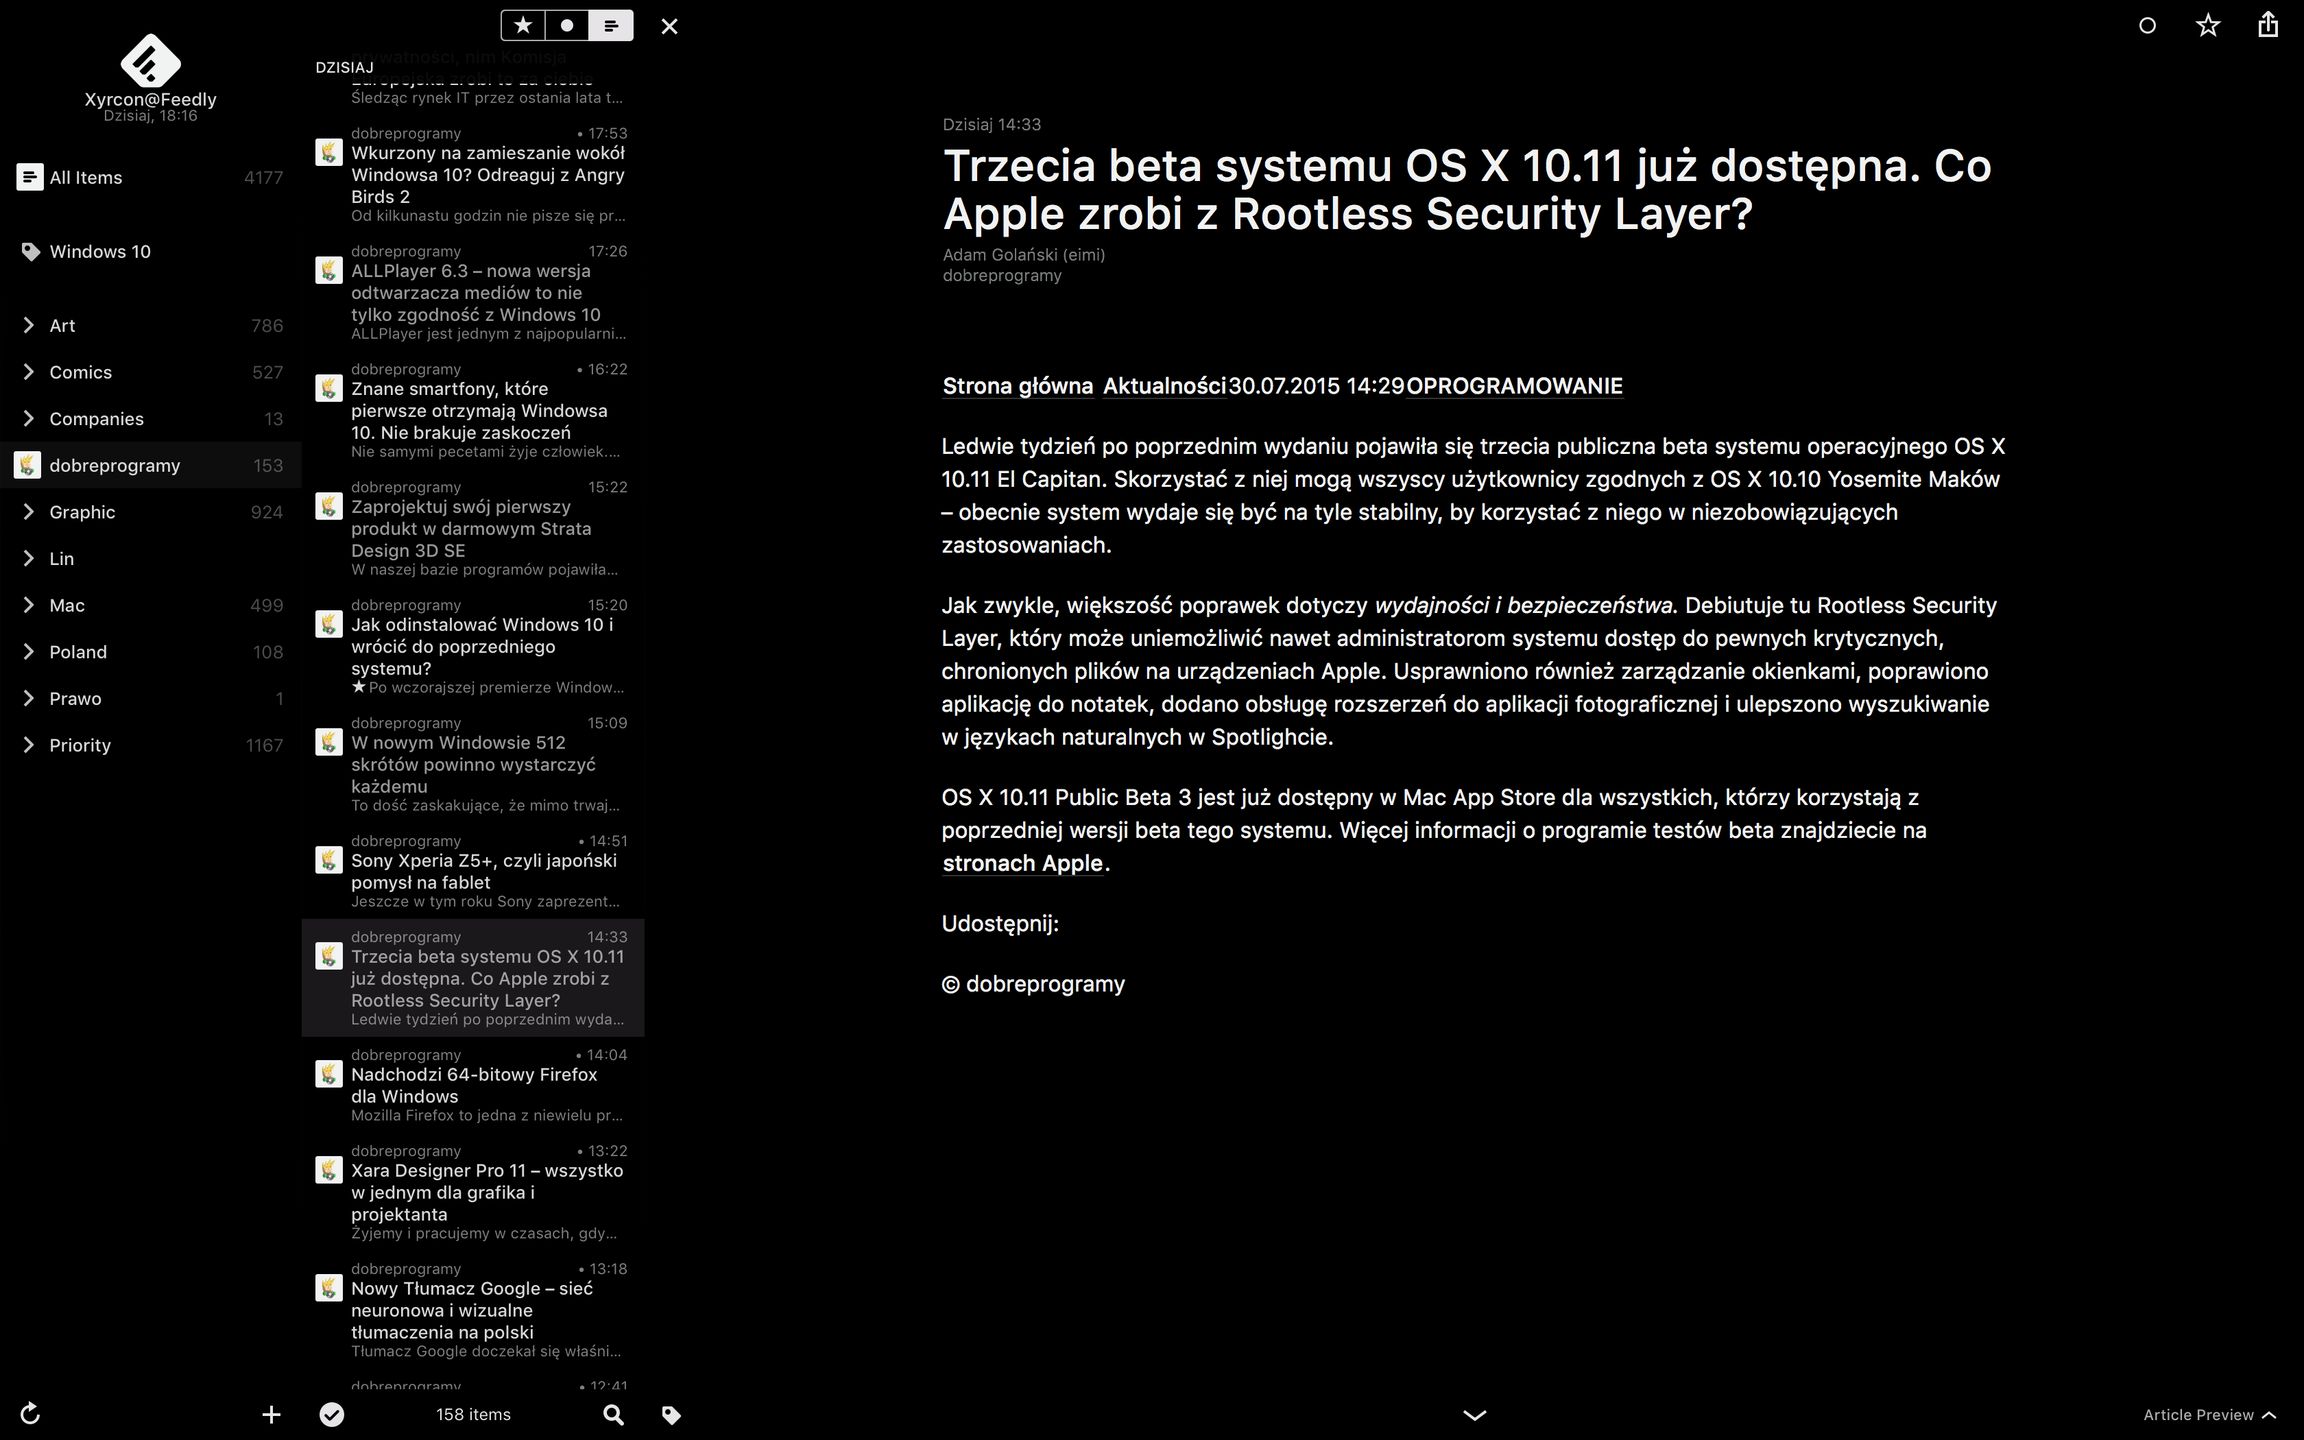This screenshot has width=2304, height=1440.
Task: Star the current article
Action: click(x=2208, y=26)
